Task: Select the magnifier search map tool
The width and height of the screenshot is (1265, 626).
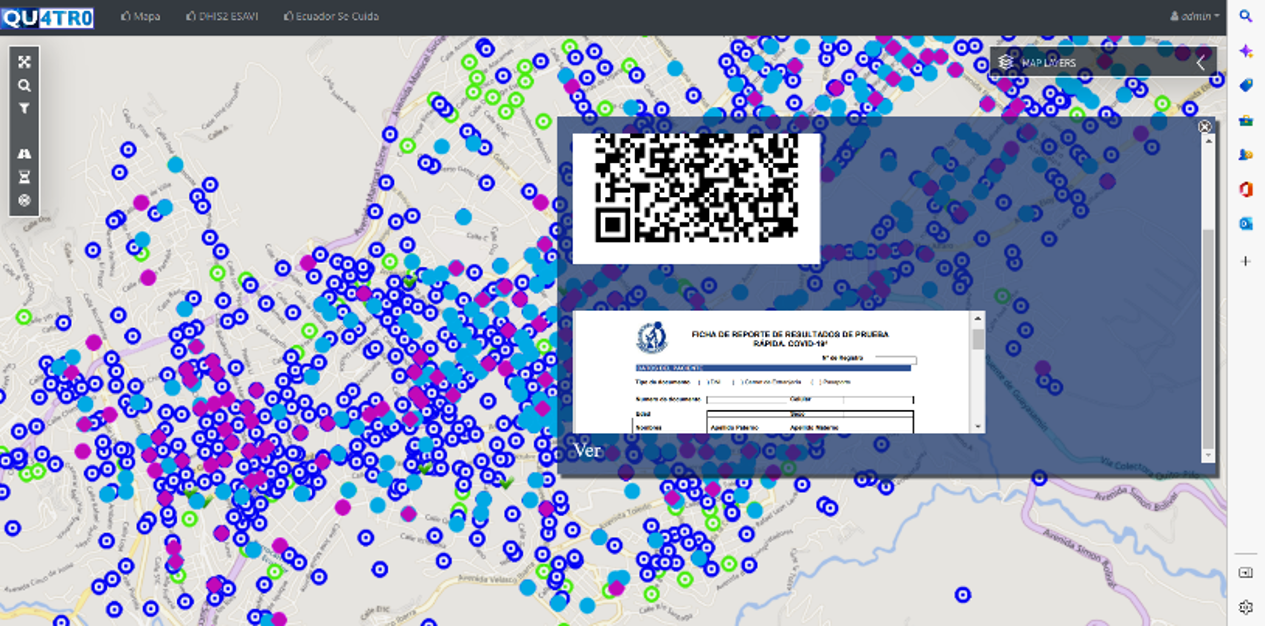Action: [24, 86]
